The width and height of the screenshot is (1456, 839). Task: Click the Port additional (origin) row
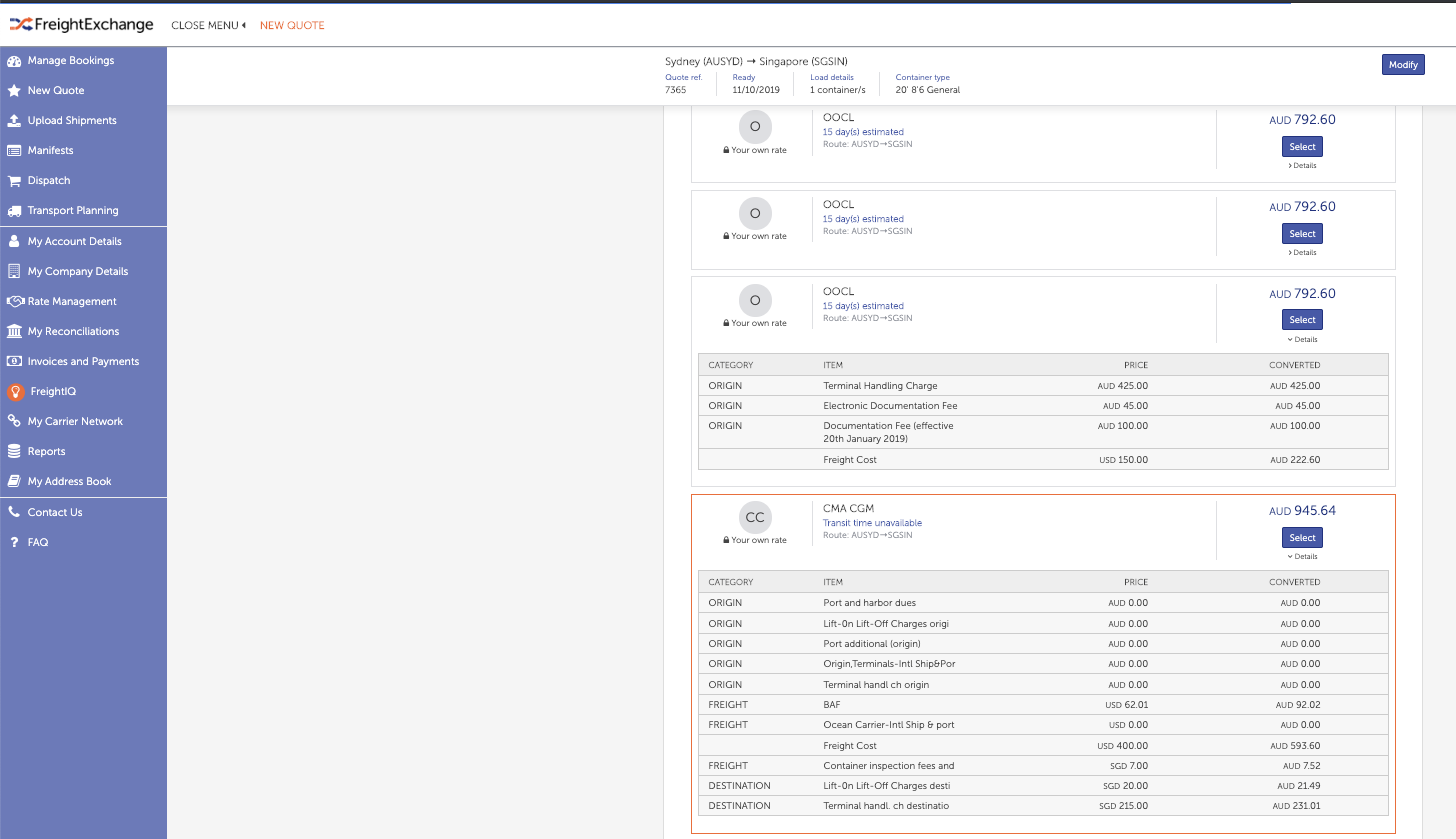click(x=1043, y=644)
